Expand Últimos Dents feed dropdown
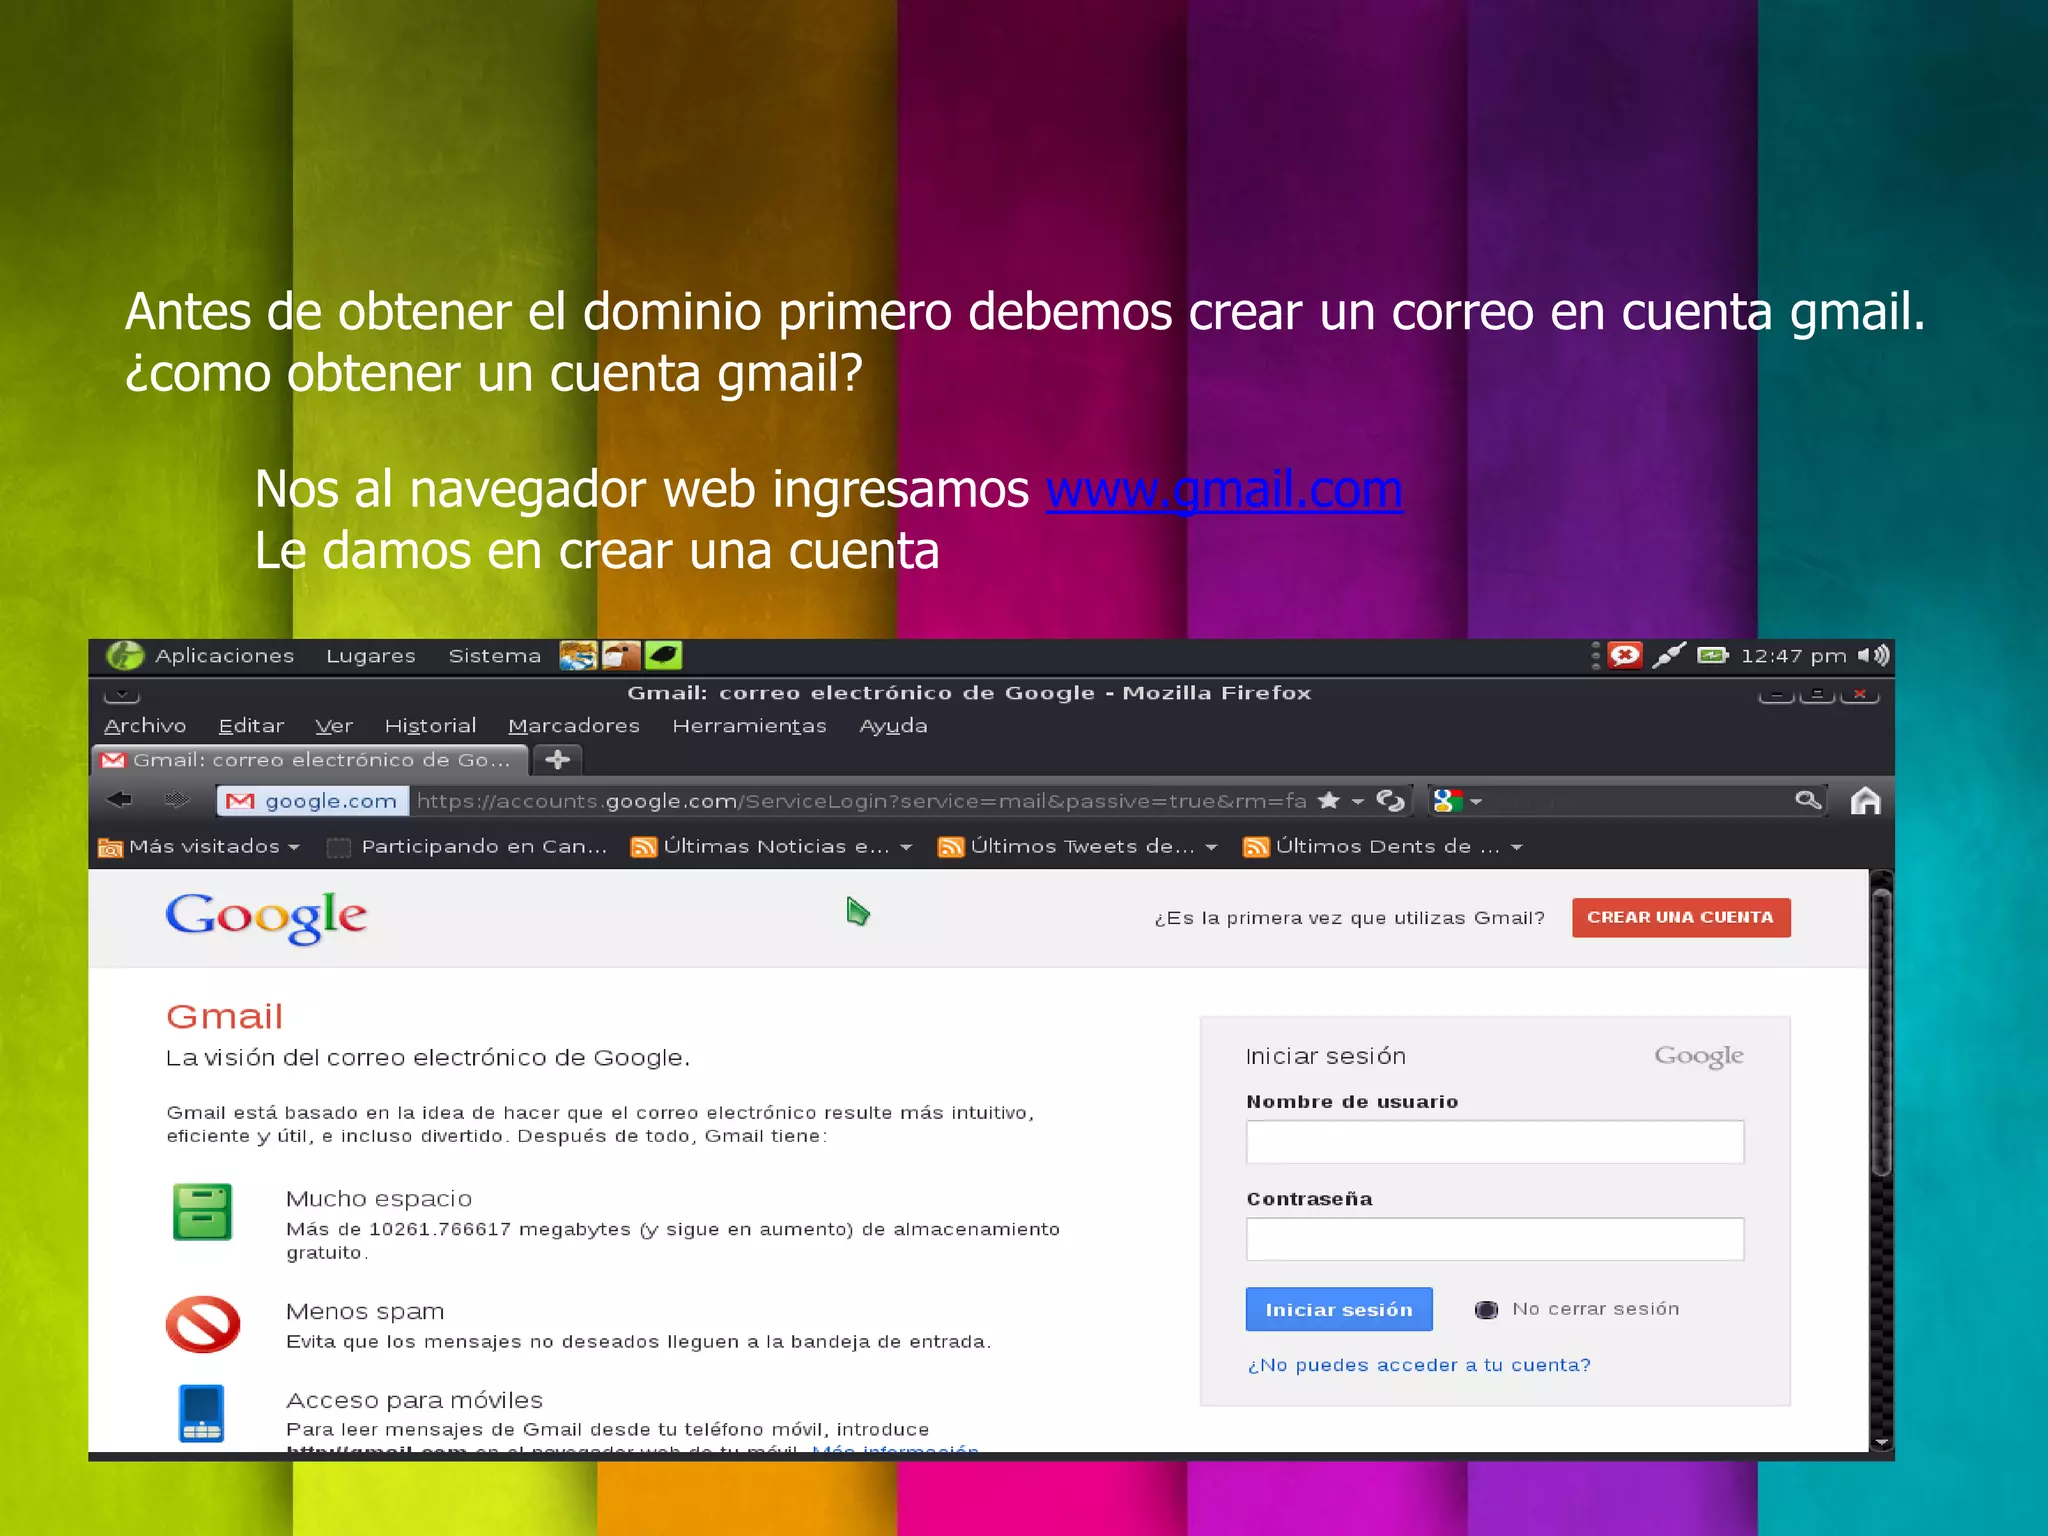The height and width of the screenshot is (1536, 2048). [1516, 848]
